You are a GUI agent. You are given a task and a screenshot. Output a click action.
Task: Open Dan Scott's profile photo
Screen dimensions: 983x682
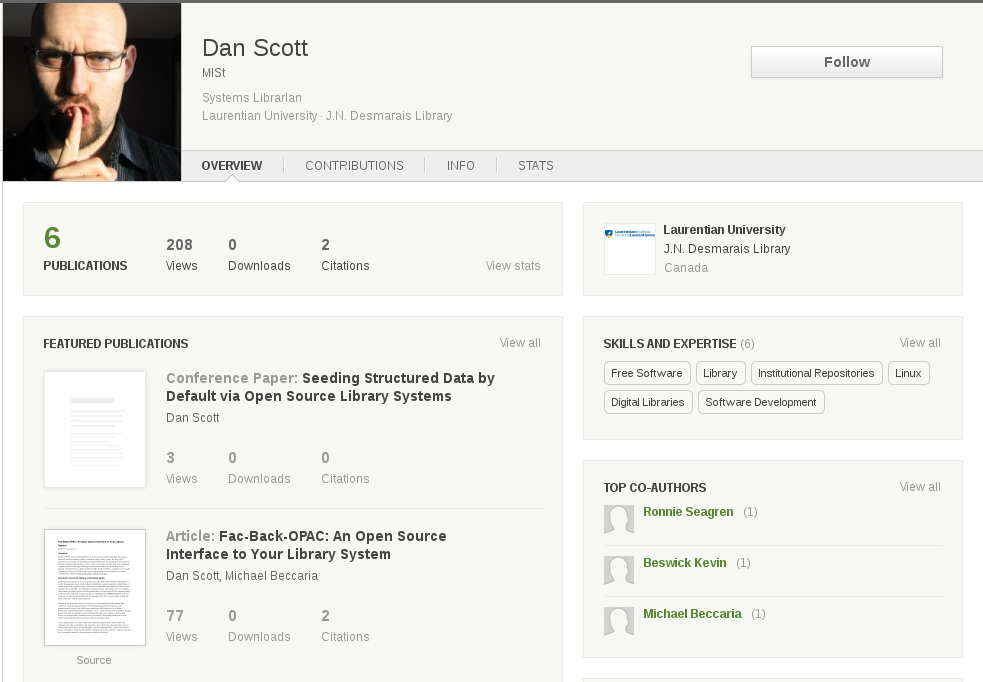point(92,92)
